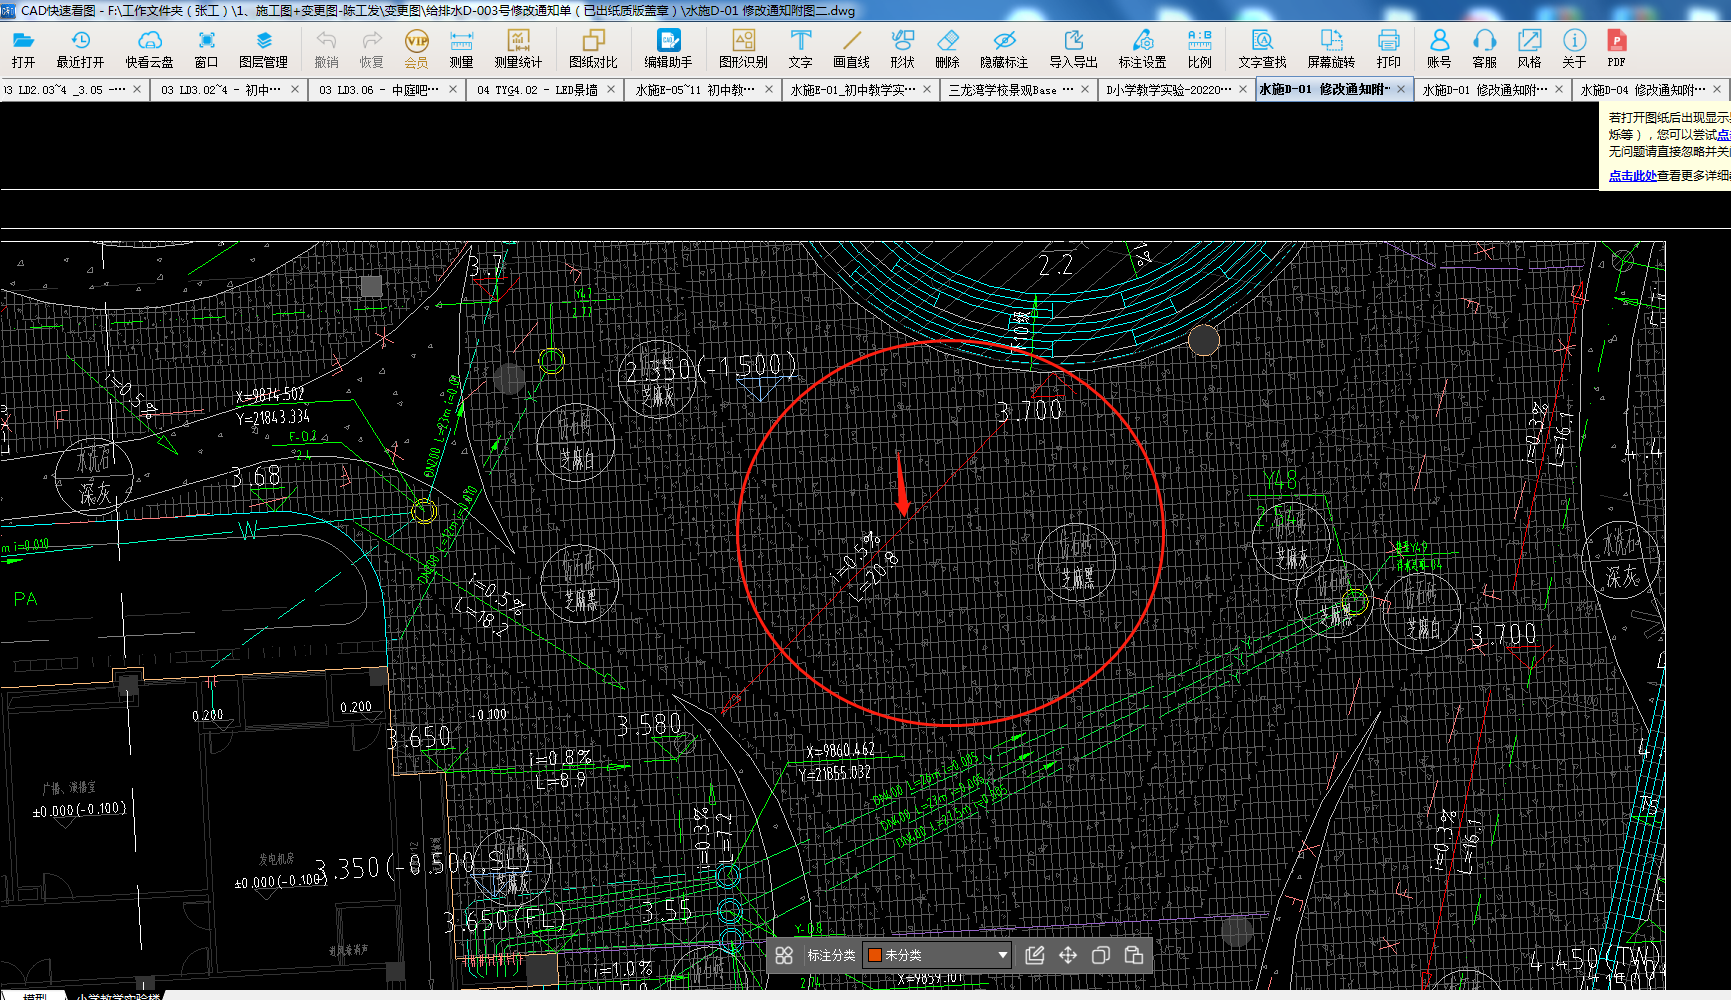The height and width of the screenshot is (1000, 1731).
Task: Select the 形状 shape tool
Action: tap(902, 49)
